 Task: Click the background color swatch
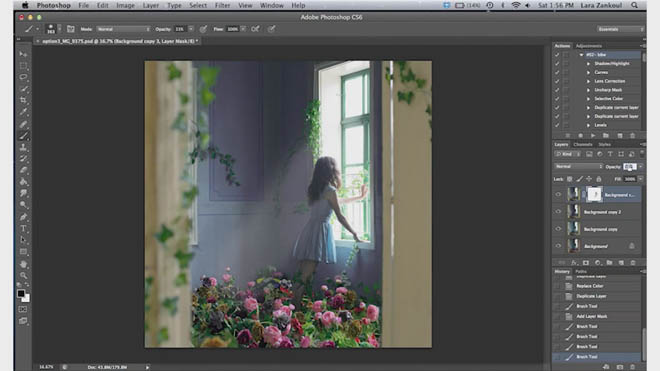pos(27,299)
